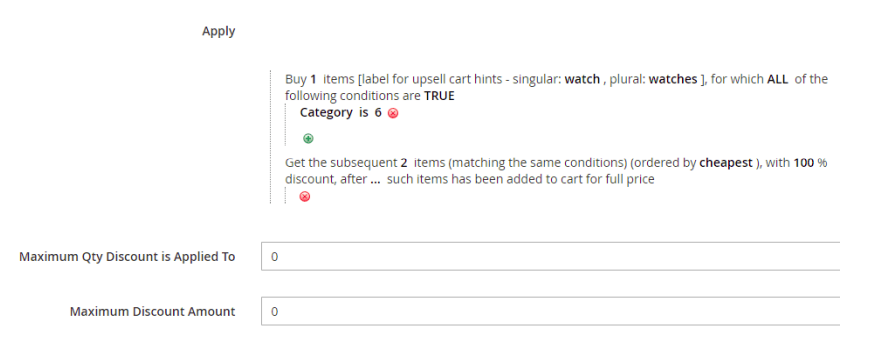Remove the Category is 6 condition
This screenshot has height=360, width=876.
(393, 113)
